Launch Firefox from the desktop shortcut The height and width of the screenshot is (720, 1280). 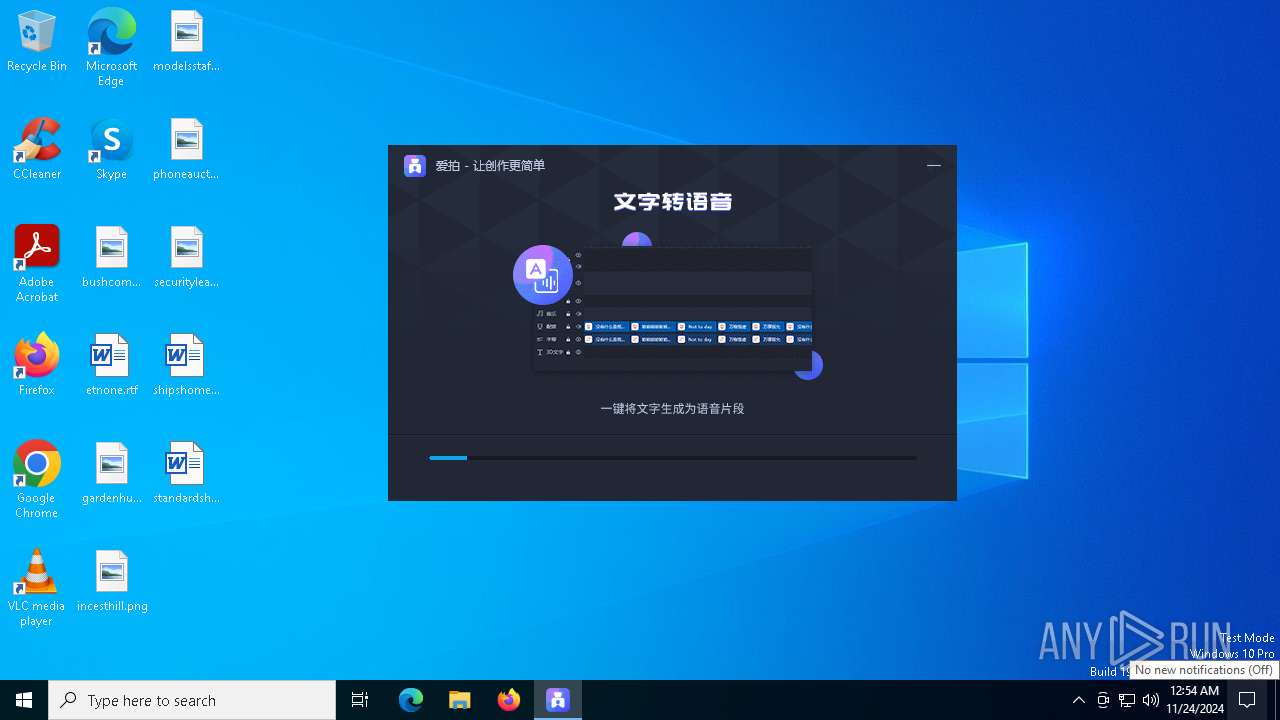coord(37,365)
